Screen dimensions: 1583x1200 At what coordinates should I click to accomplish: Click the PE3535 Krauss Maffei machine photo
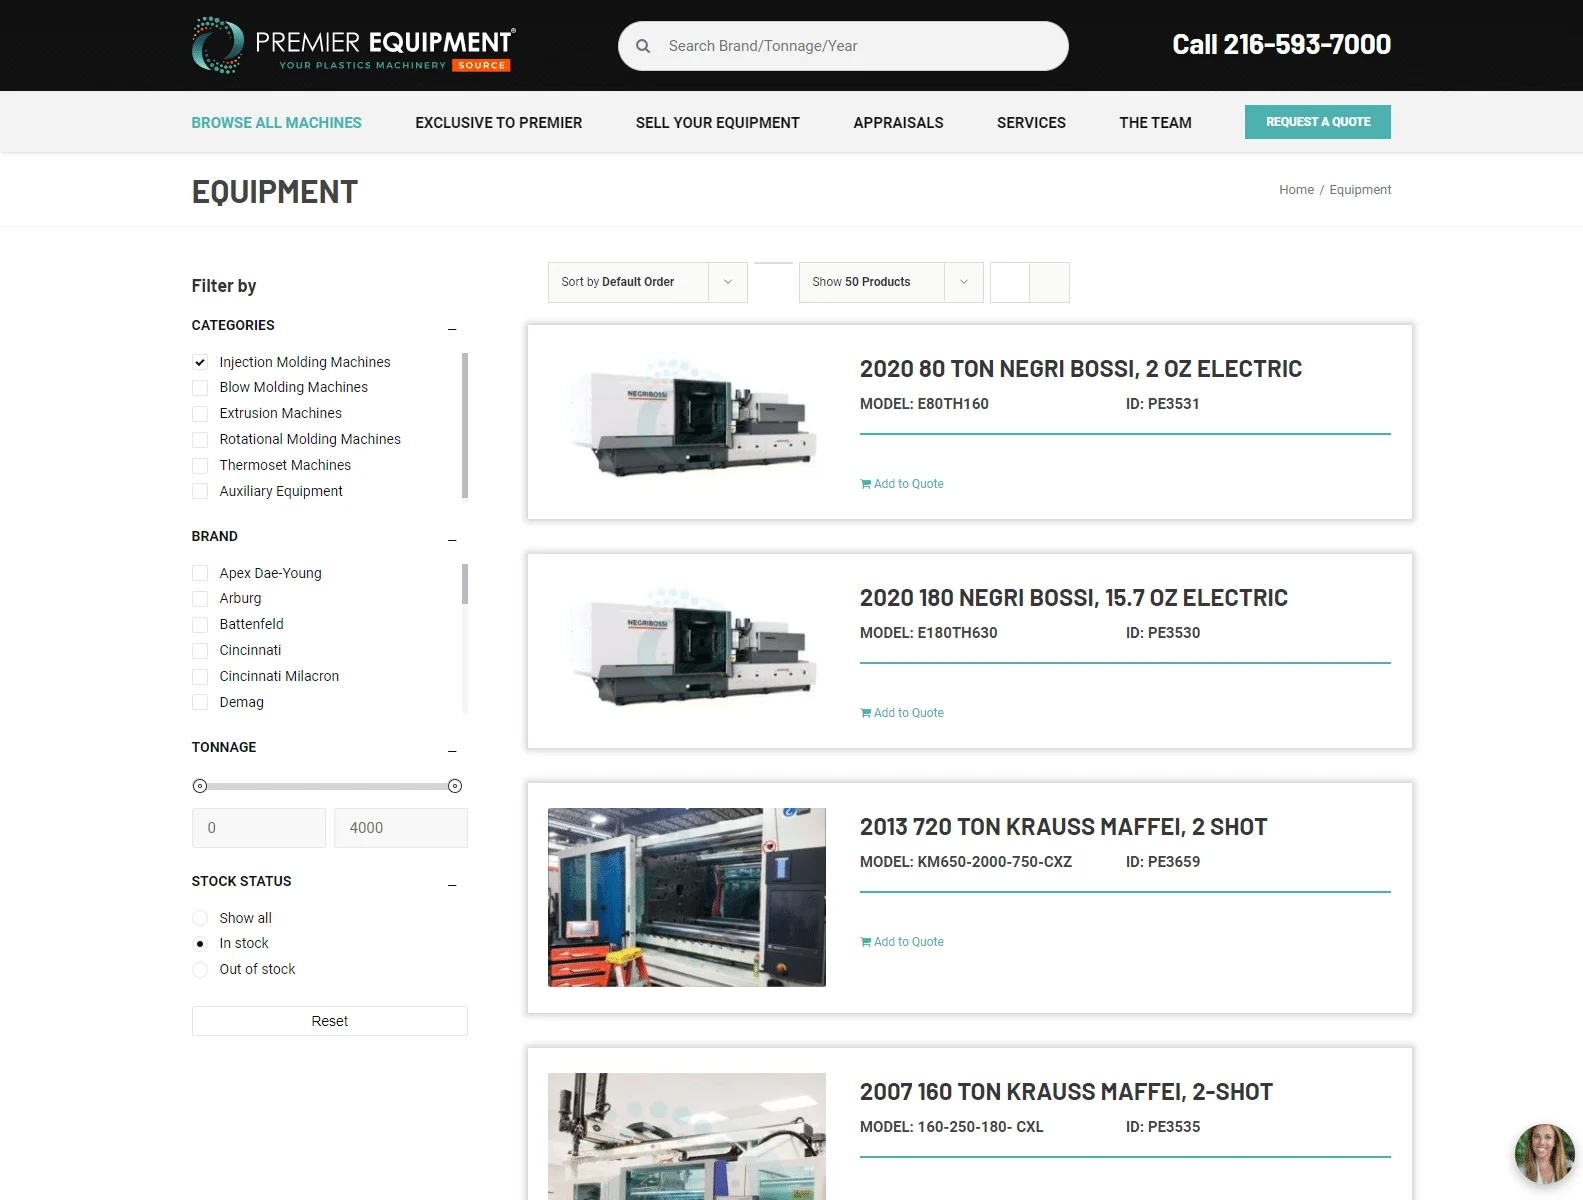[x=687, y=1136]
